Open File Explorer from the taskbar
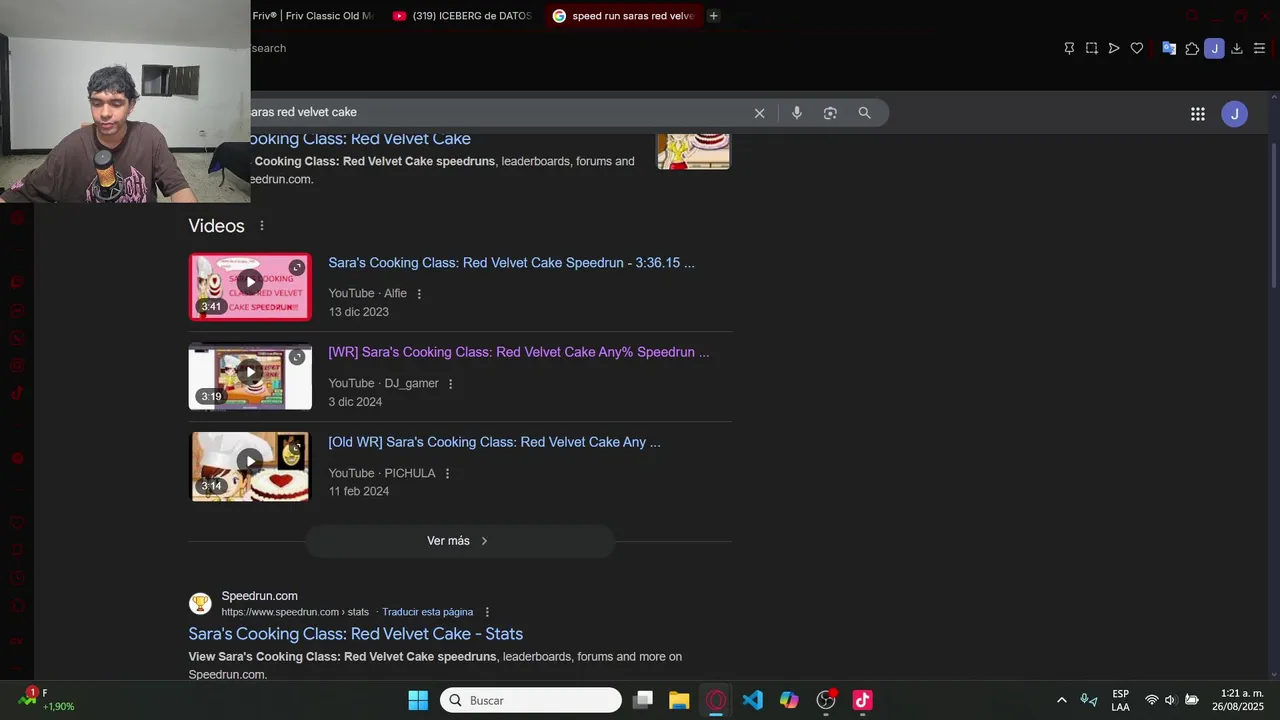1280x720 pixels. [679, 700]
